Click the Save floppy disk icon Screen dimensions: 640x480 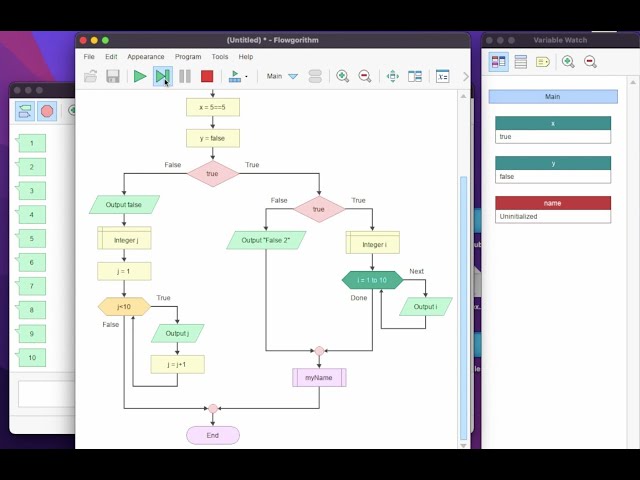[113, 76]
